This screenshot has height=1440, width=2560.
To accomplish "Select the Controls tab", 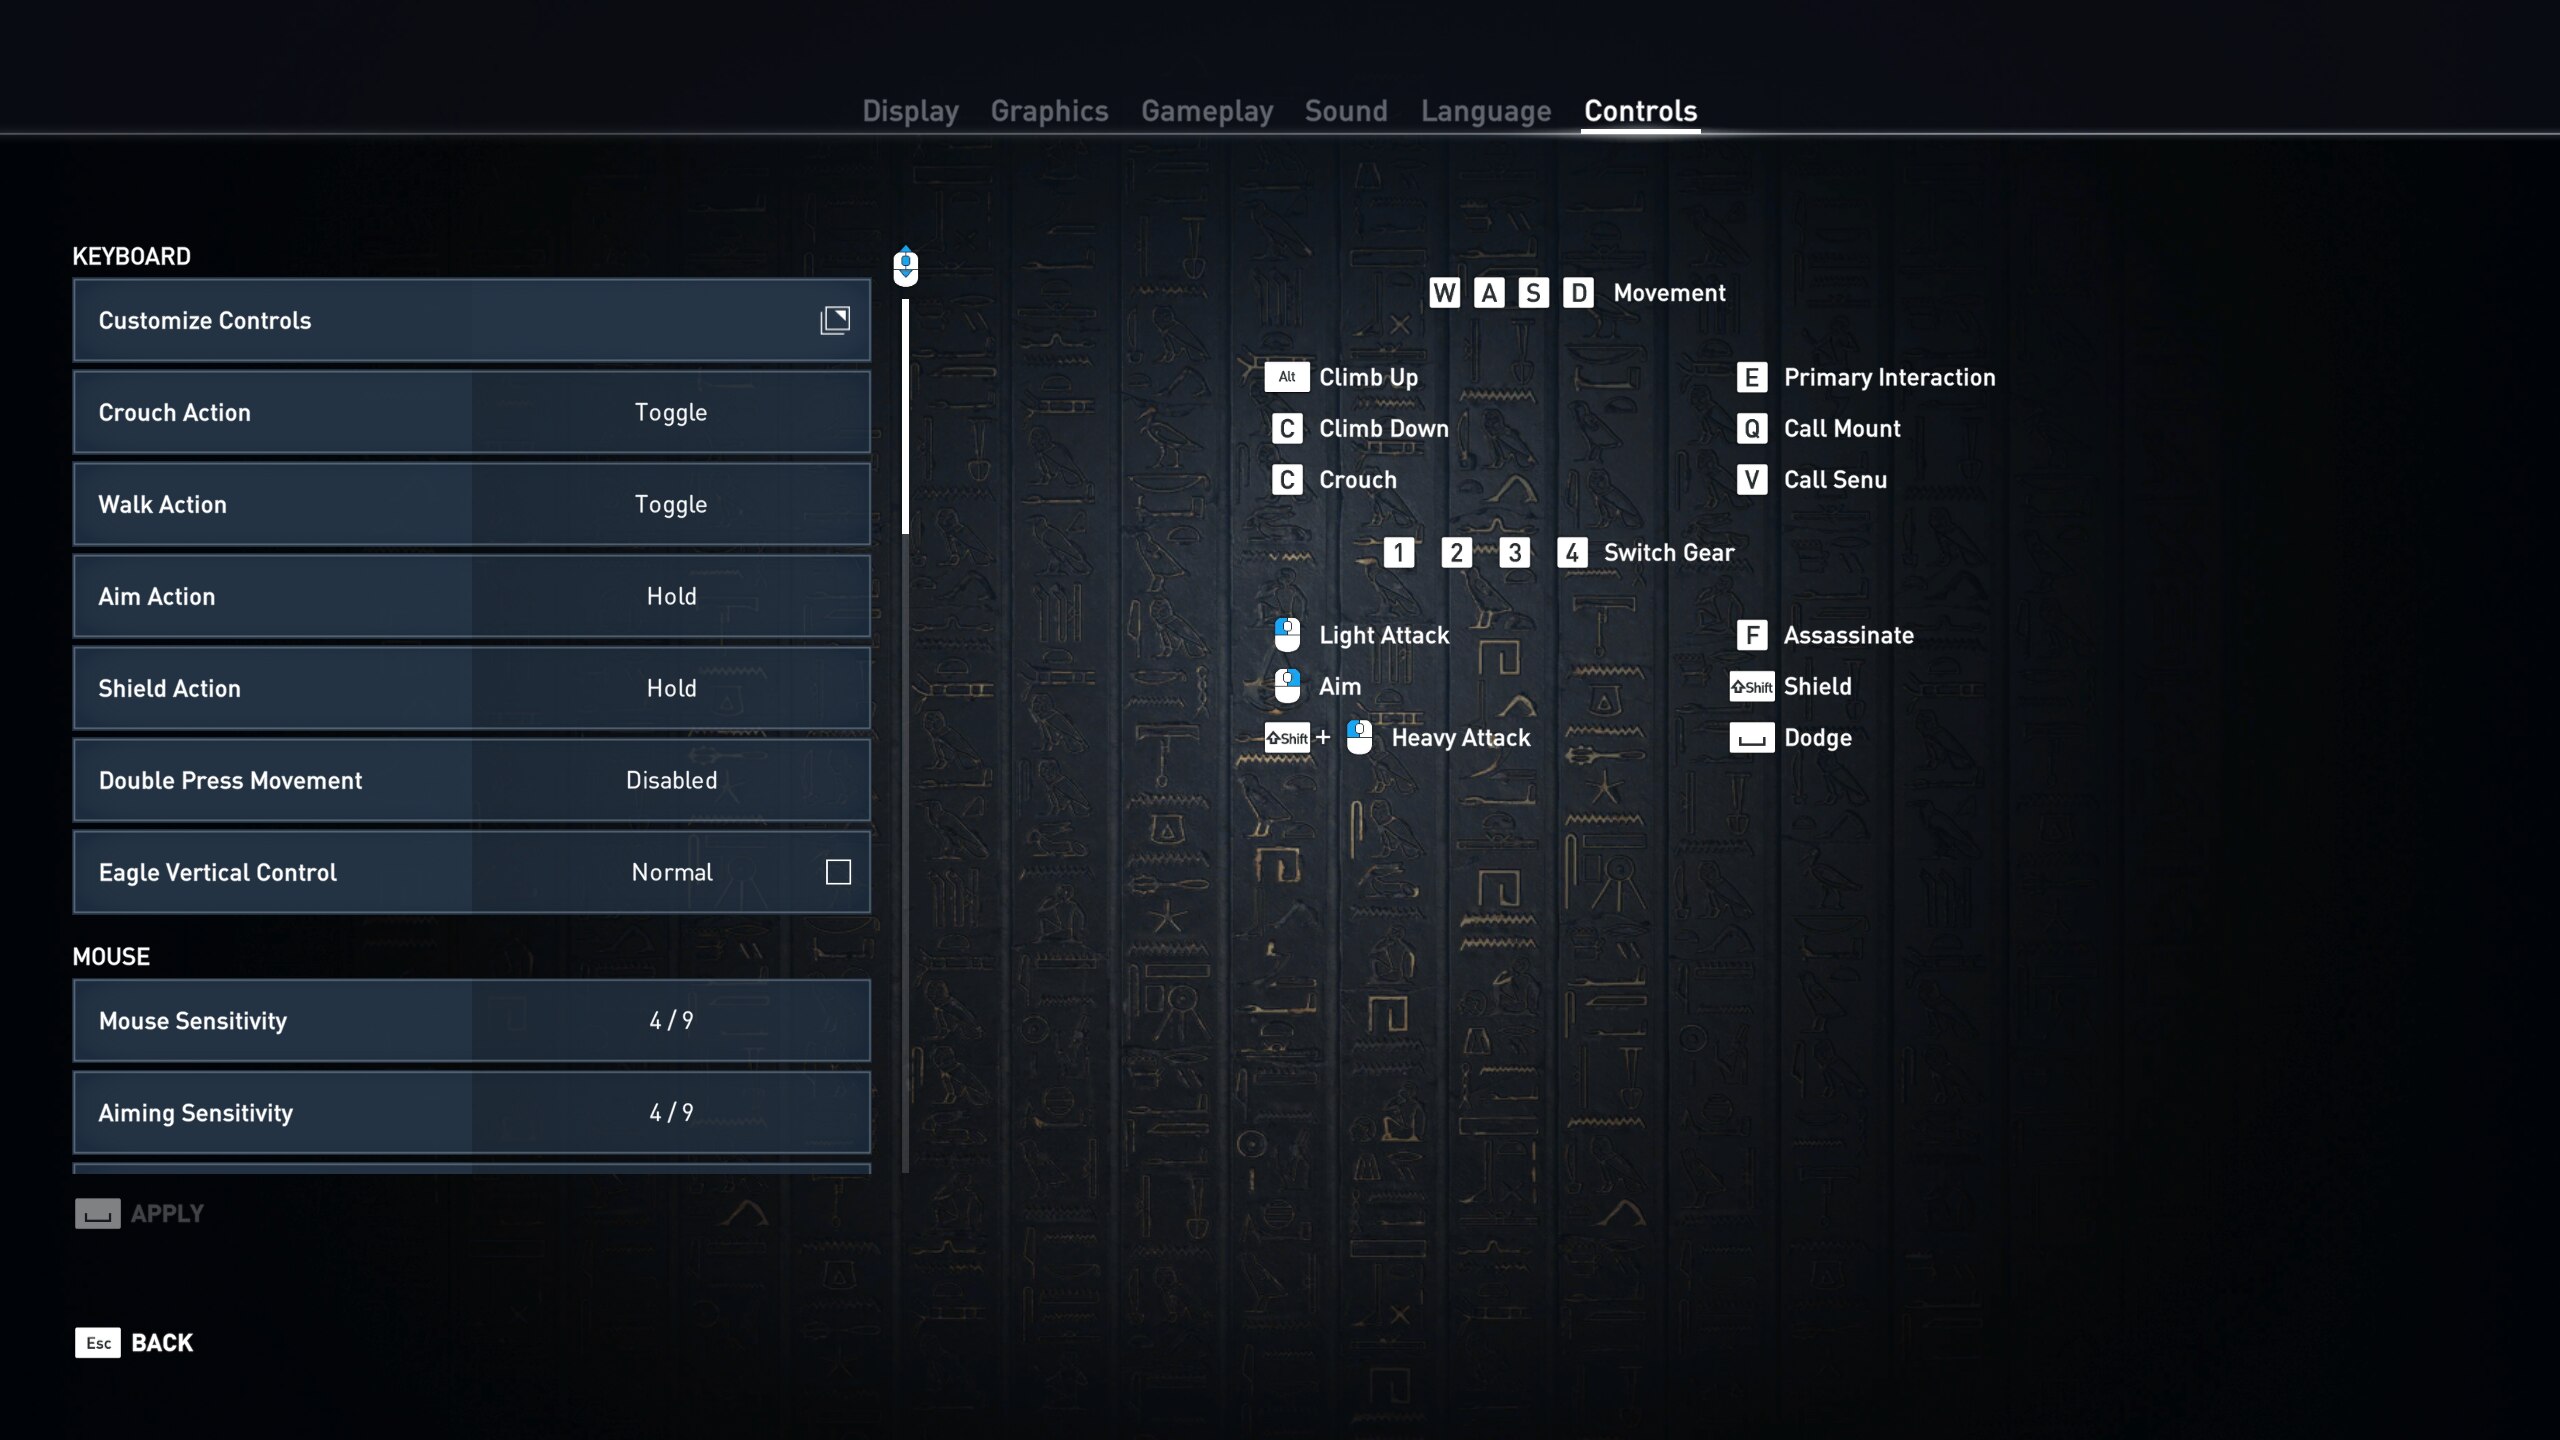I will [1637, 111].
